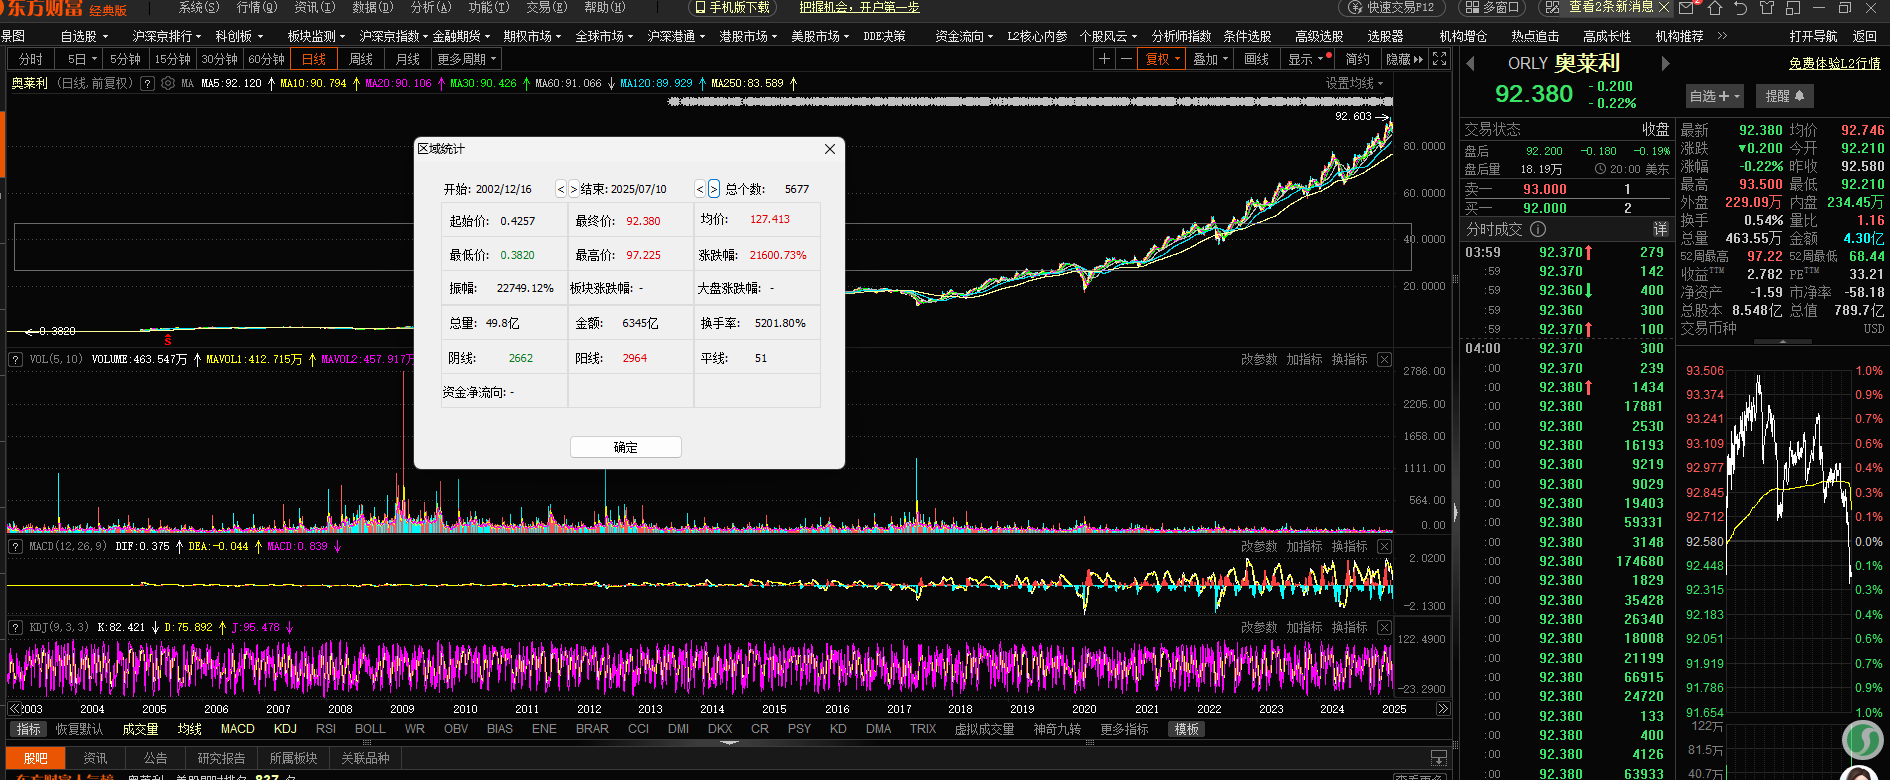The height and width of the screenshot is (780, 1890).
Task: Click the home icon in title bar
Action: click(1715, 8)
